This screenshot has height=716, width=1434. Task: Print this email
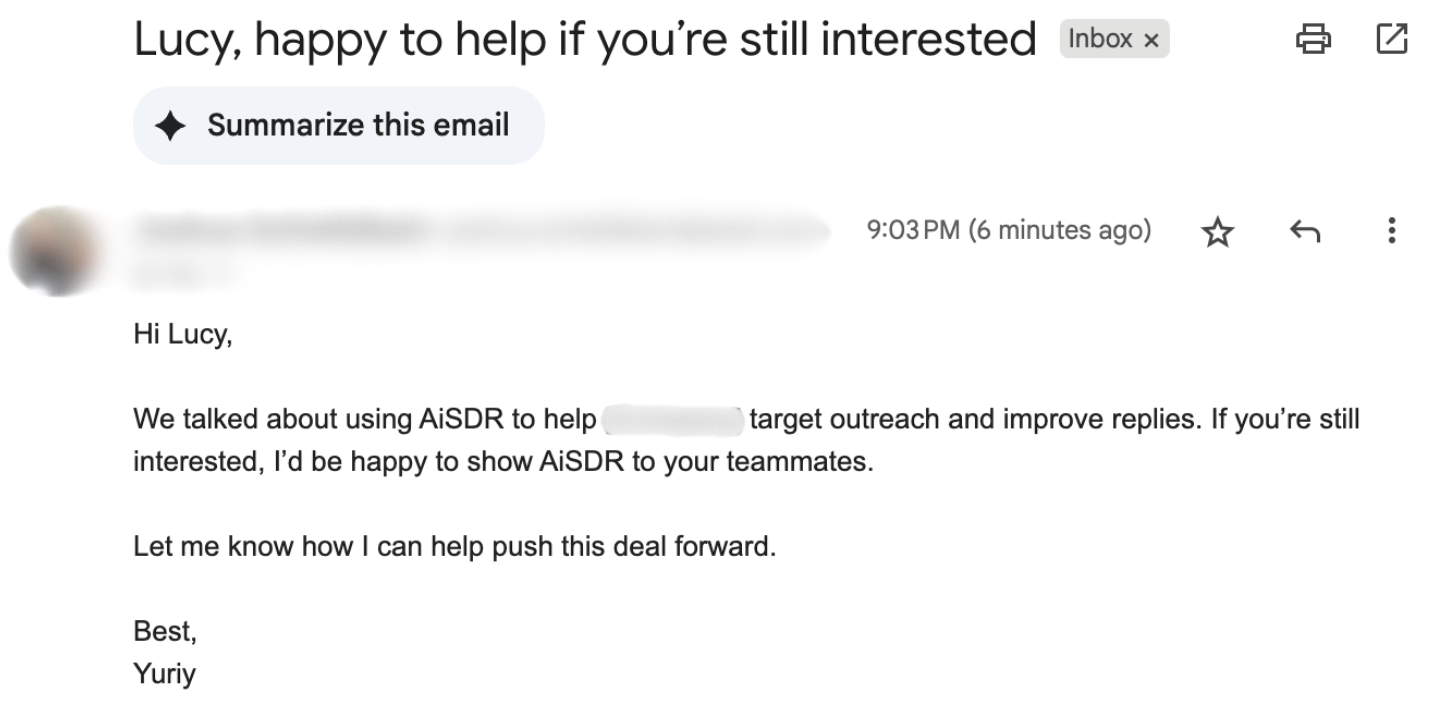click(1313, 39)
